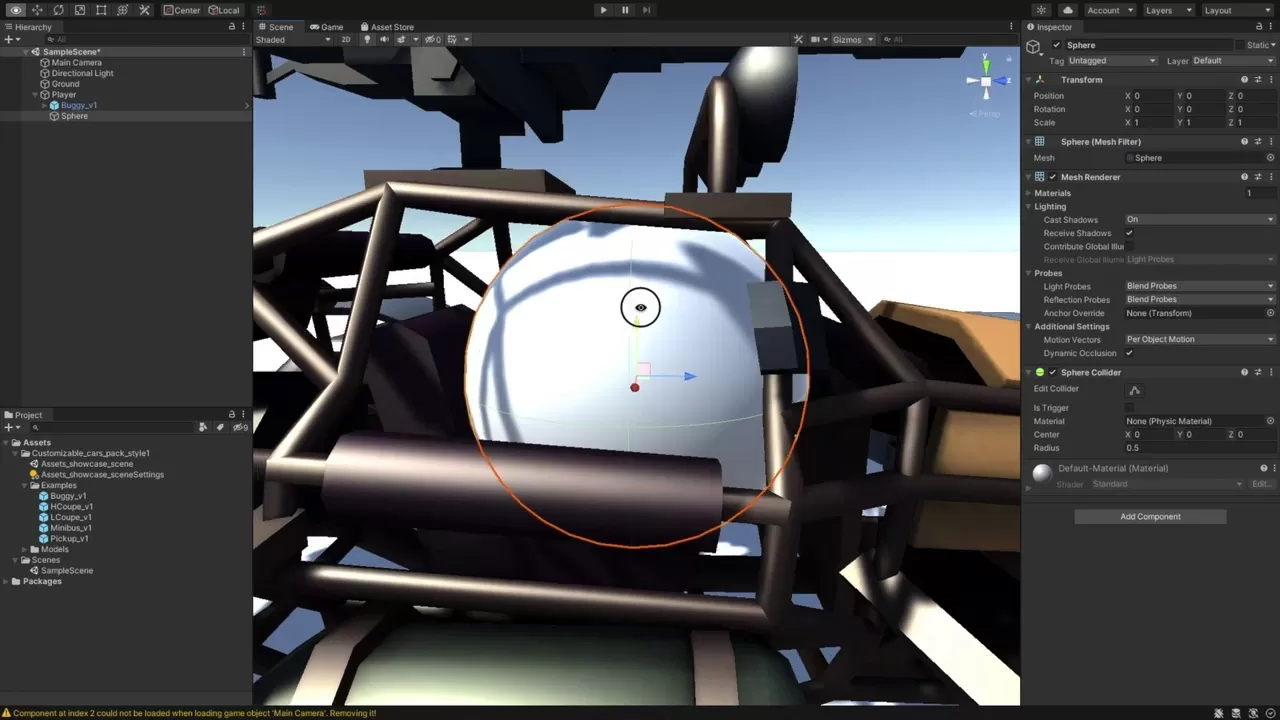Click the Edit Collider button icon
This screenshot has width=1280, height=720.
click(x=1134, y=390)
